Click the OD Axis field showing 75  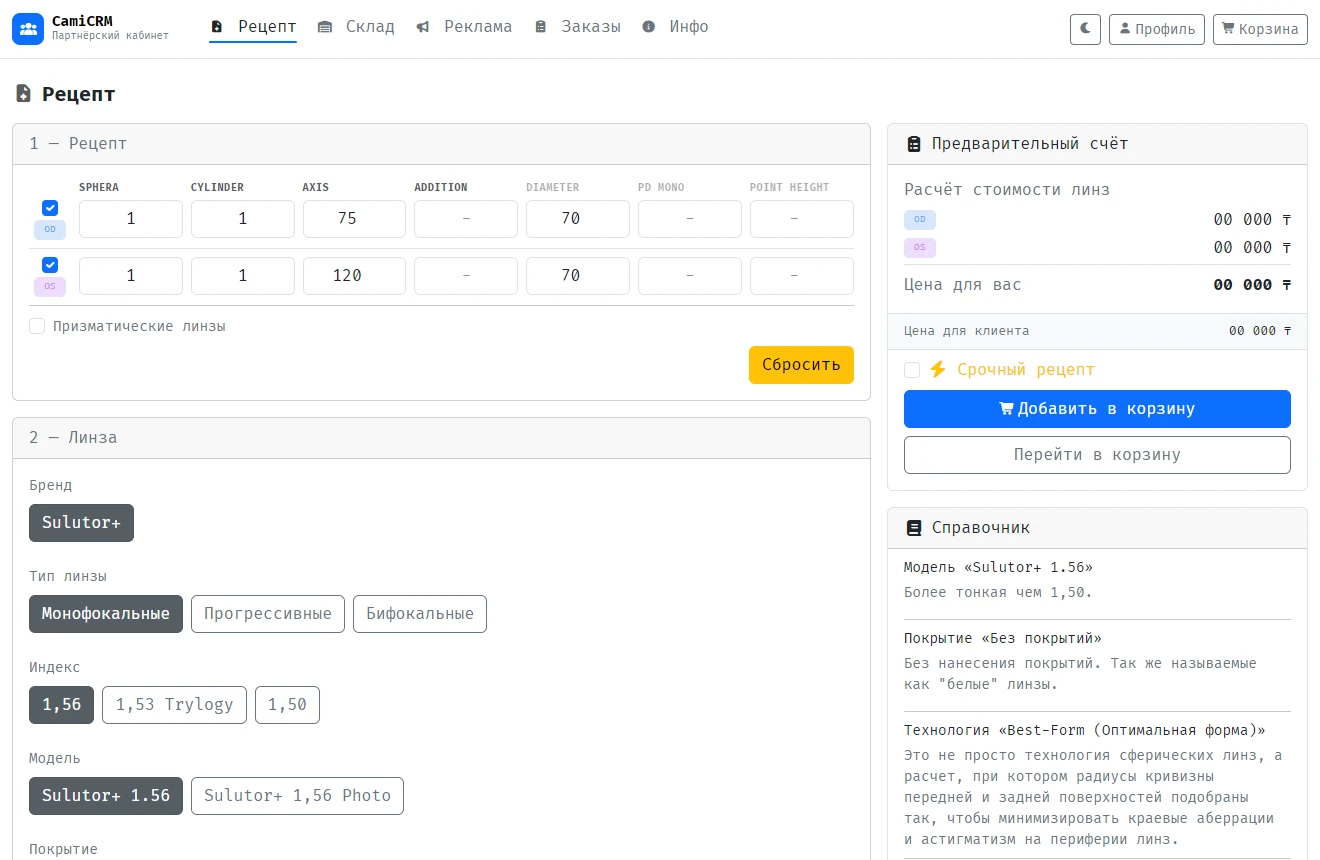[354, 219]
